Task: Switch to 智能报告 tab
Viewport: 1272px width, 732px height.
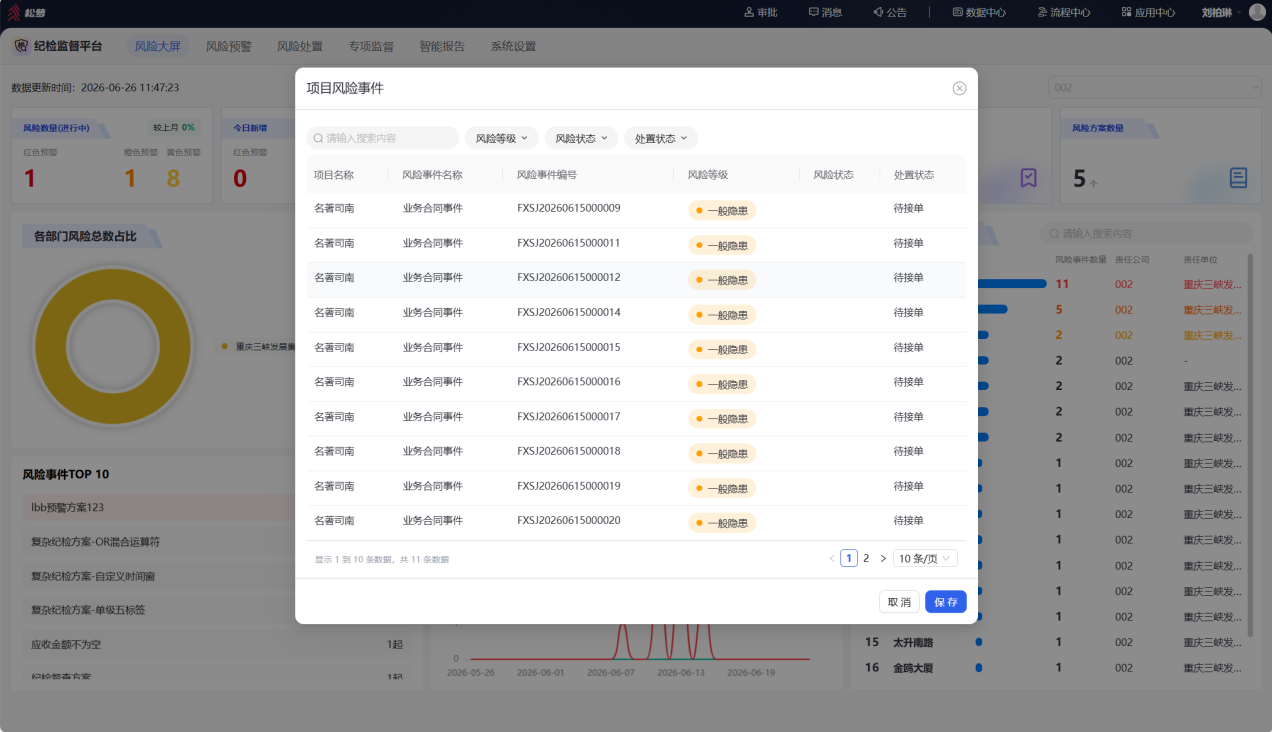Action: pyautogui.click(x=442, y=46)
